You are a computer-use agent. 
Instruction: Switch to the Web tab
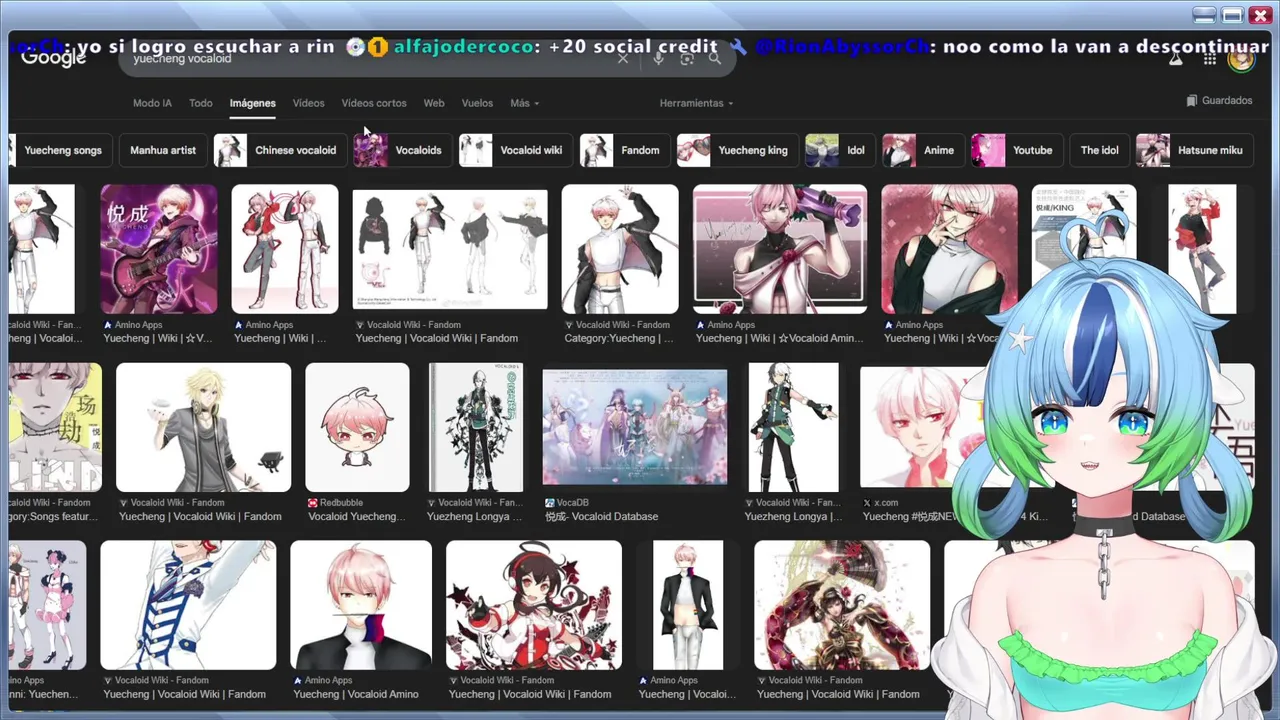(x=434, y=103)
